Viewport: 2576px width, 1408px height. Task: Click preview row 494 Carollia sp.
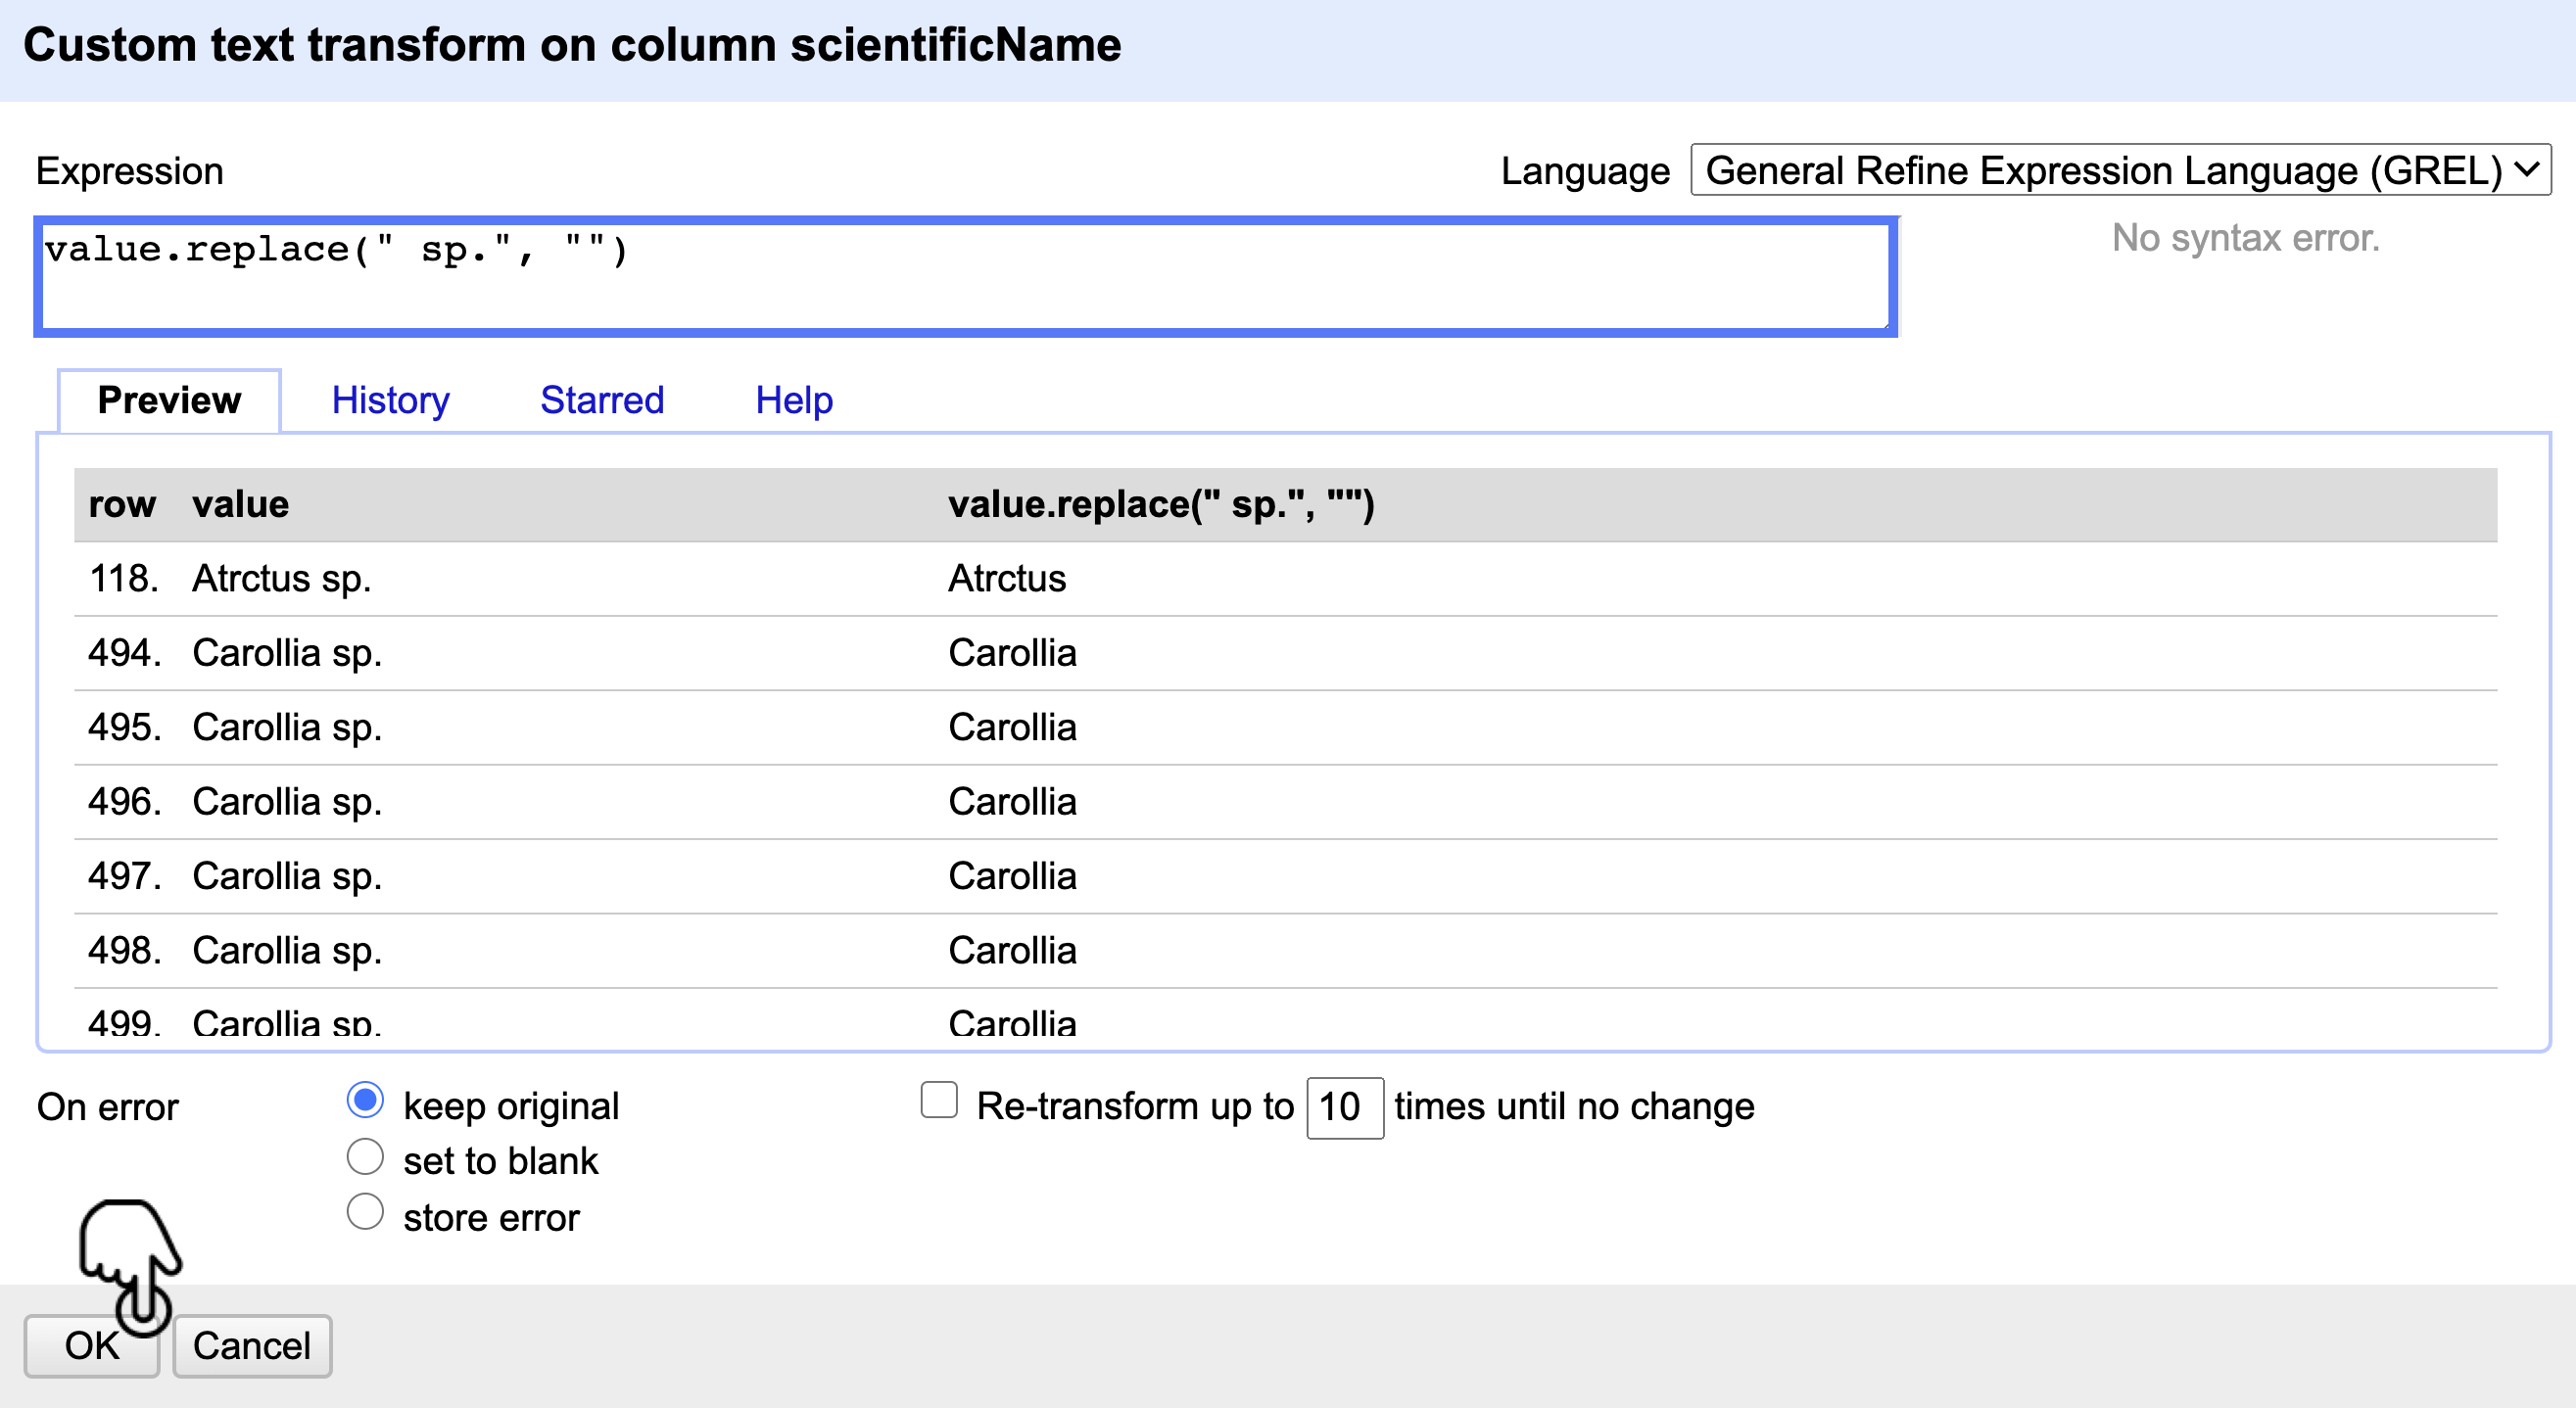tap(287, 653)
